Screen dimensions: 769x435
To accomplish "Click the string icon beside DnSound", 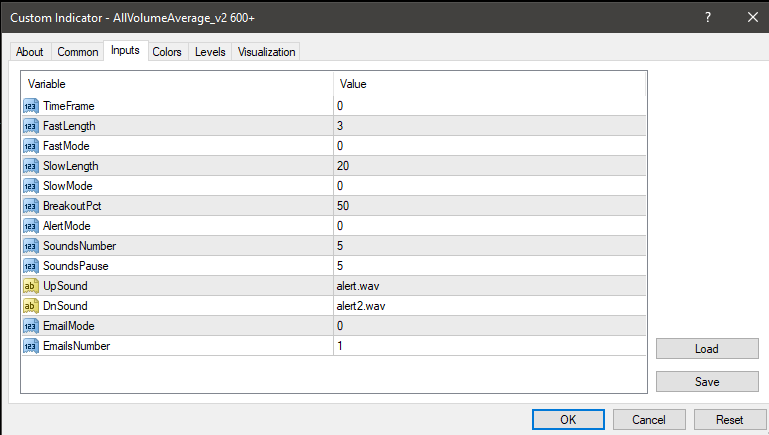I will (x=30, y=306).
